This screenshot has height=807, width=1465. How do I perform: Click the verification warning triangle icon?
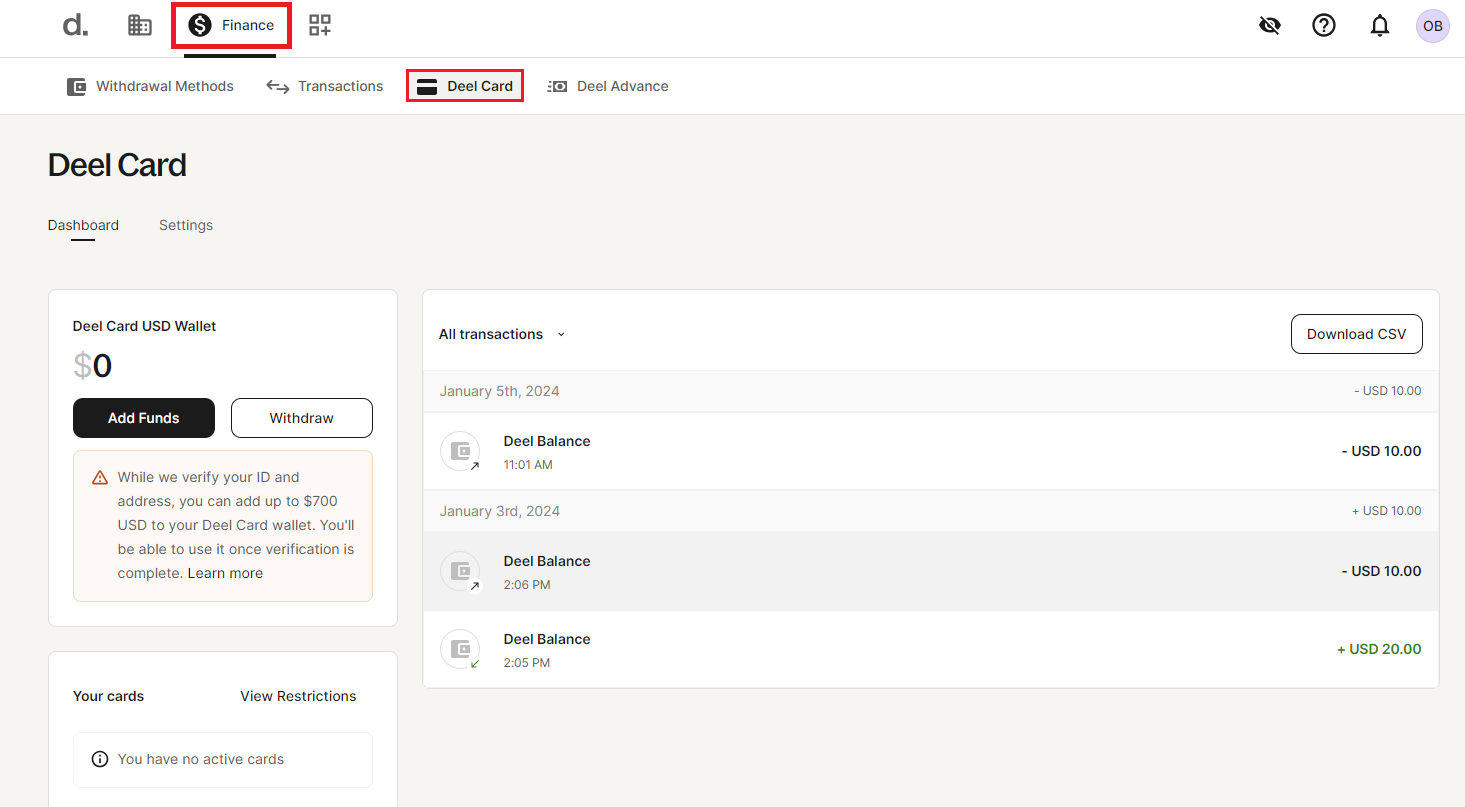coord(100,478)
